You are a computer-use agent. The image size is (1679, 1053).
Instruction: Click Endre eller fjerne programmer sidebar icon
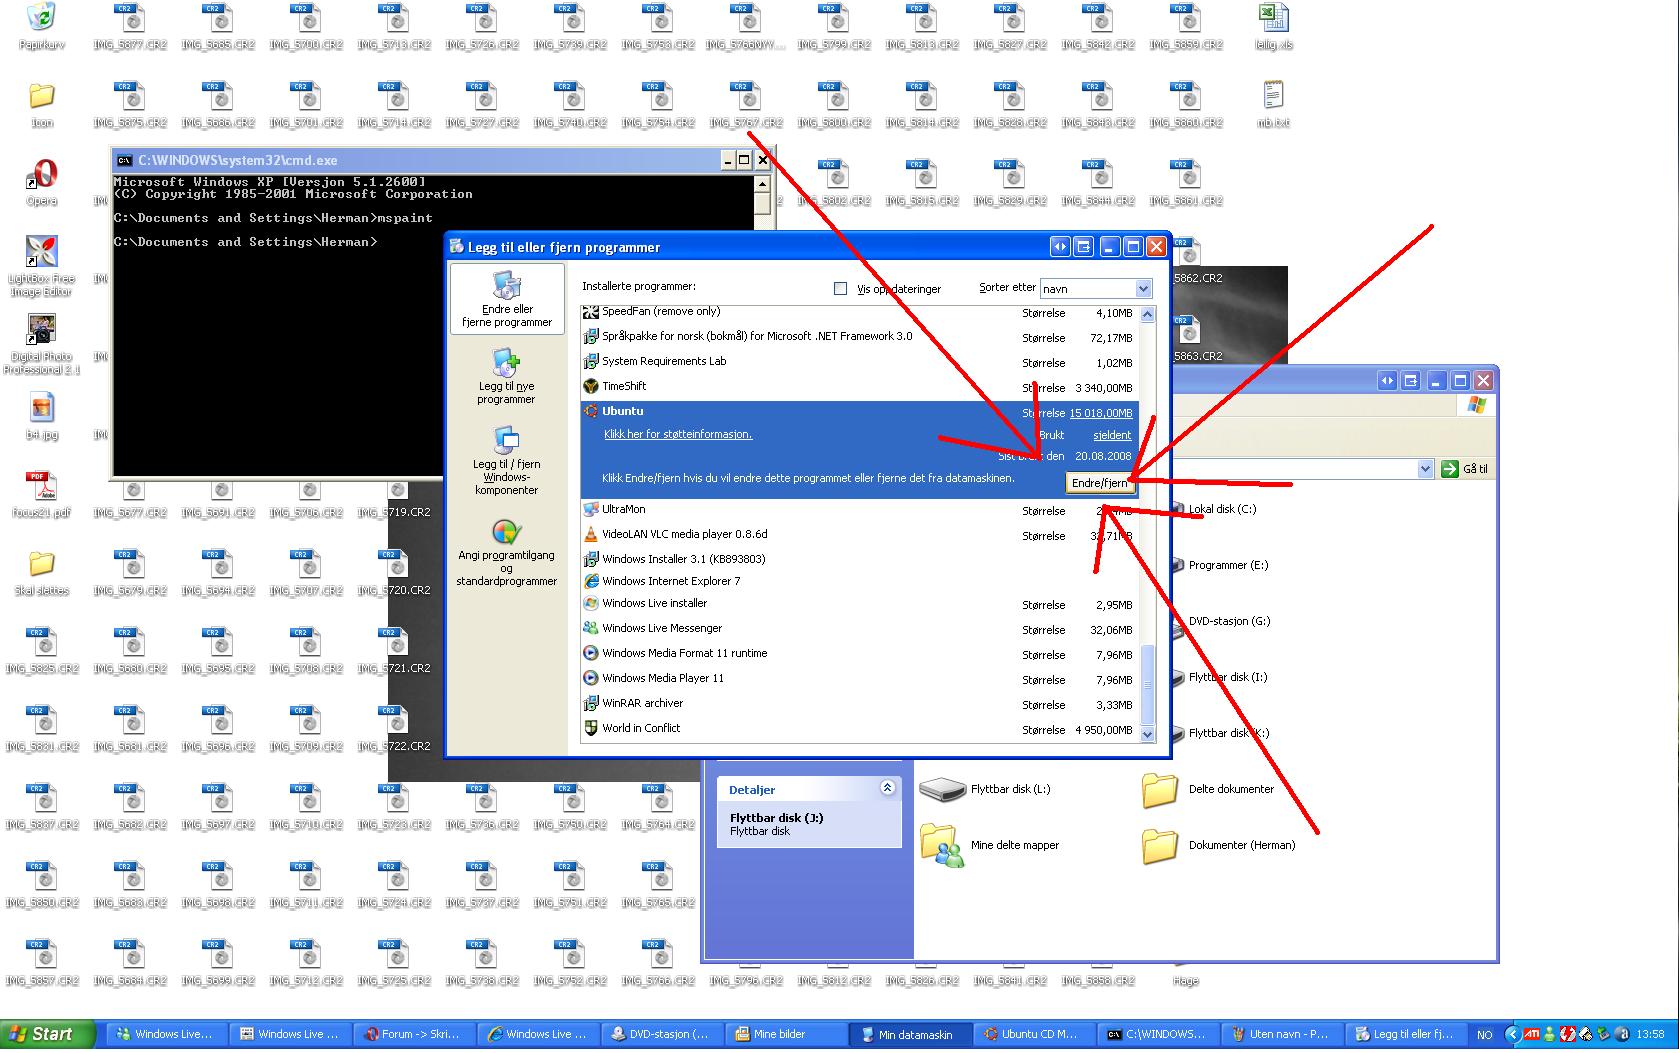click(506, 298)
